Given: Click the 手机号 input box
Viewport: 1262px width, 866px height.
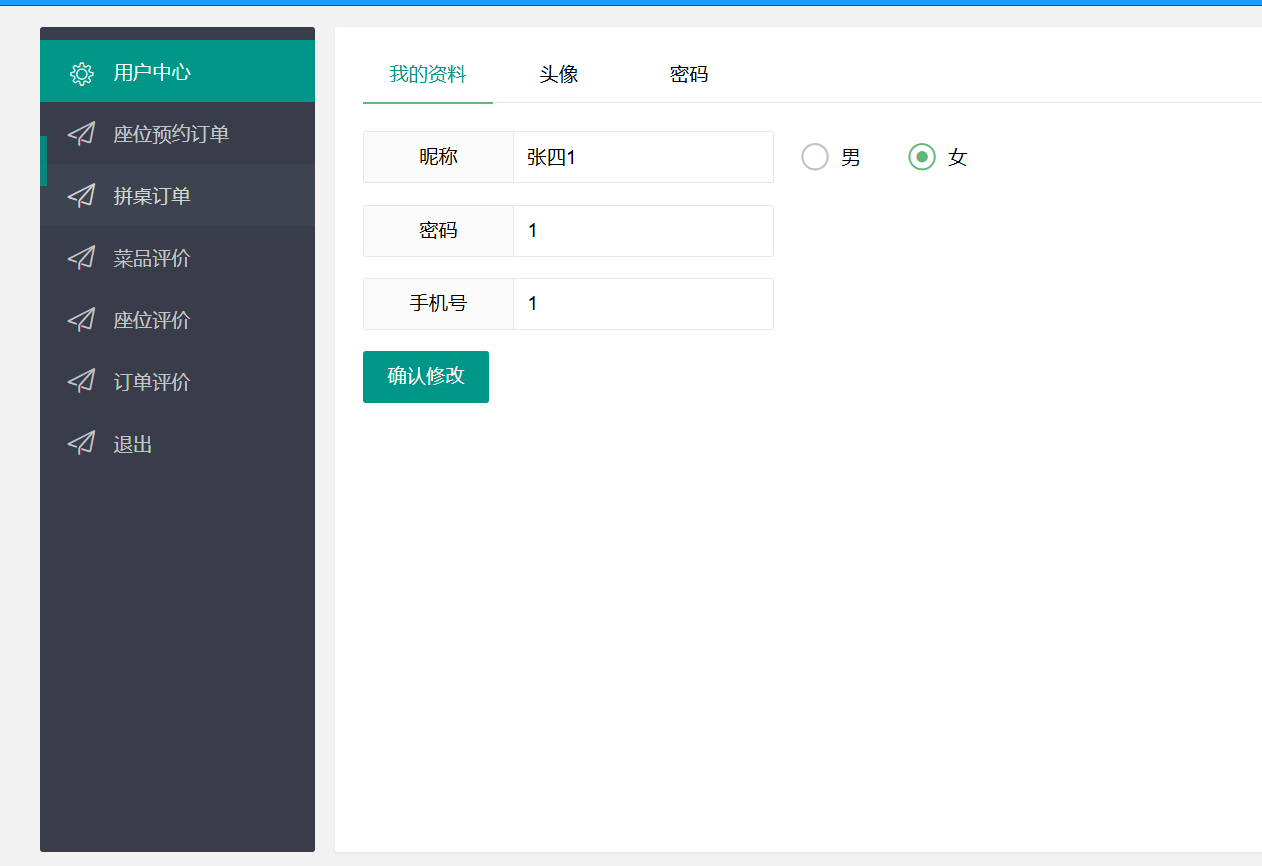Looking at the screenshot, I should pyautogui.click(x=642, y=304).
